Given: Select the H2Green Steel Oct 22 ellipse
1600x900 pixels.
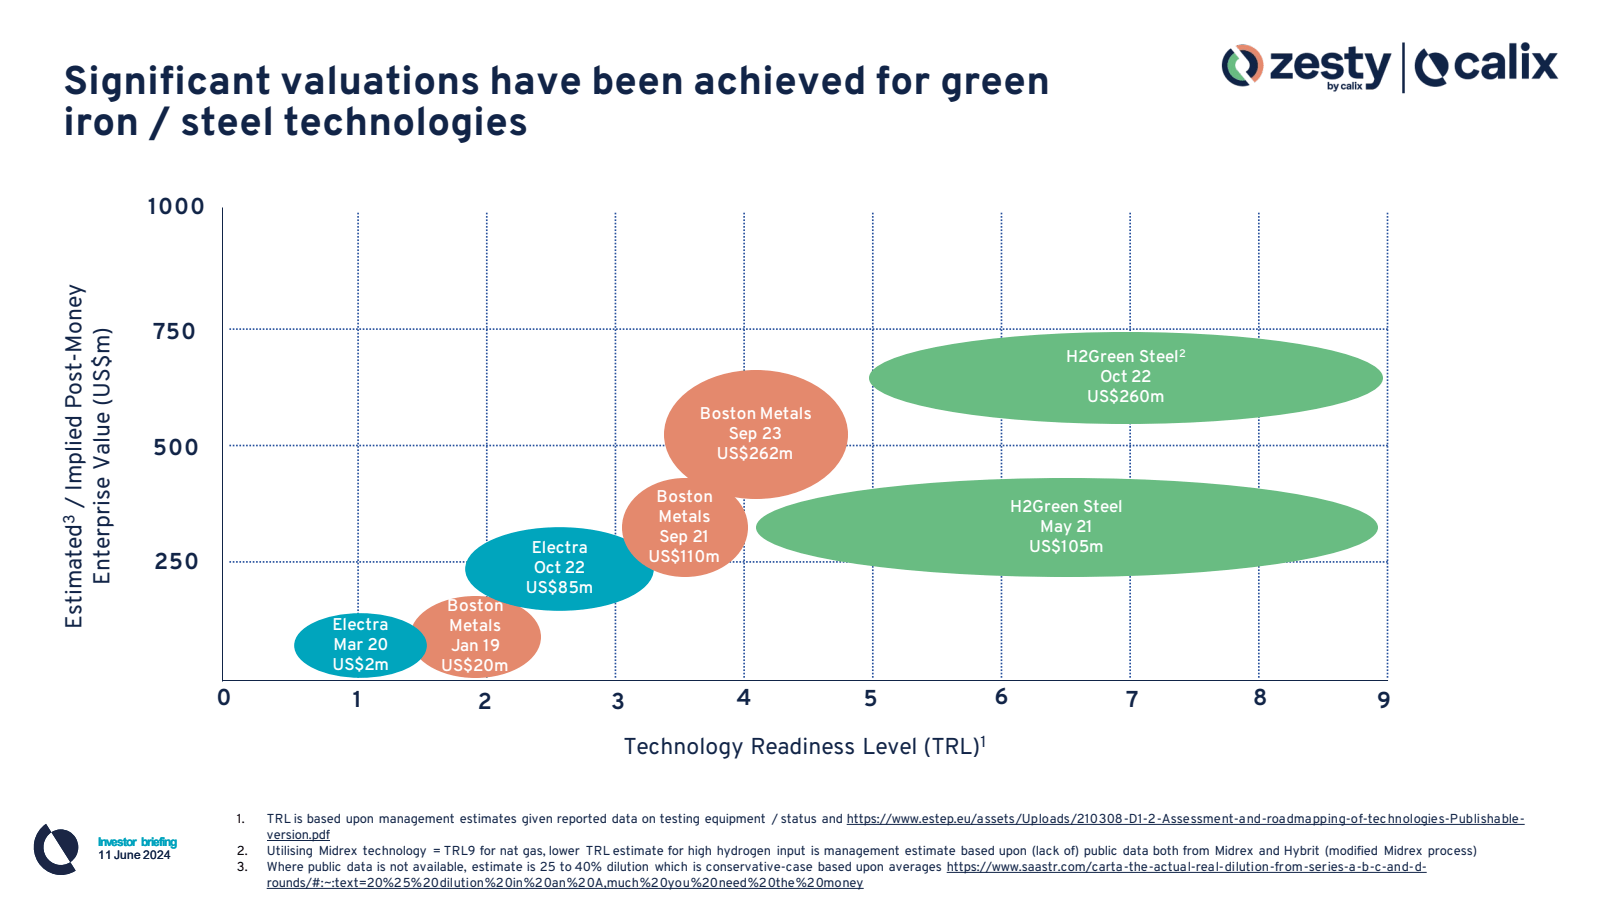Looking at the screenshot, I should click(1126, 377).
